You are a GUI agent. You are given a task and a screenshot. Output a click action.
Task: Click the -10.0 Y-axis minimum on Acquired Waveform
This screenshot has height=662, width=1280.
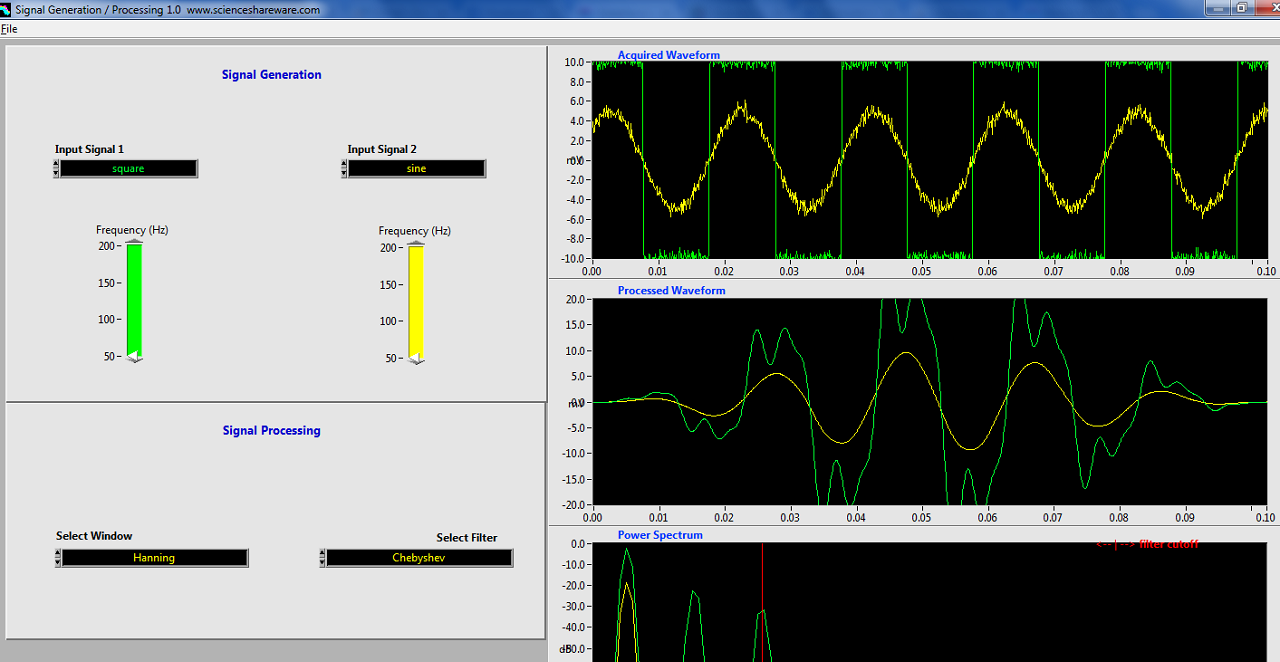pos(572,258)
